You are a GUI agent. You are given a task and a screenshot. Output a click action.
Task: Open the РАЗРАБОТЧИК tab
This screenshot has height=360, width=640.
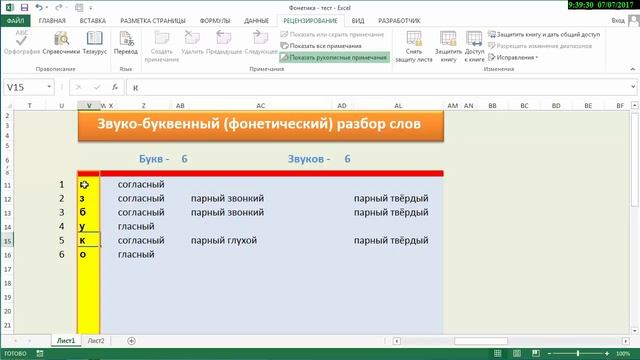pos(399,20)
